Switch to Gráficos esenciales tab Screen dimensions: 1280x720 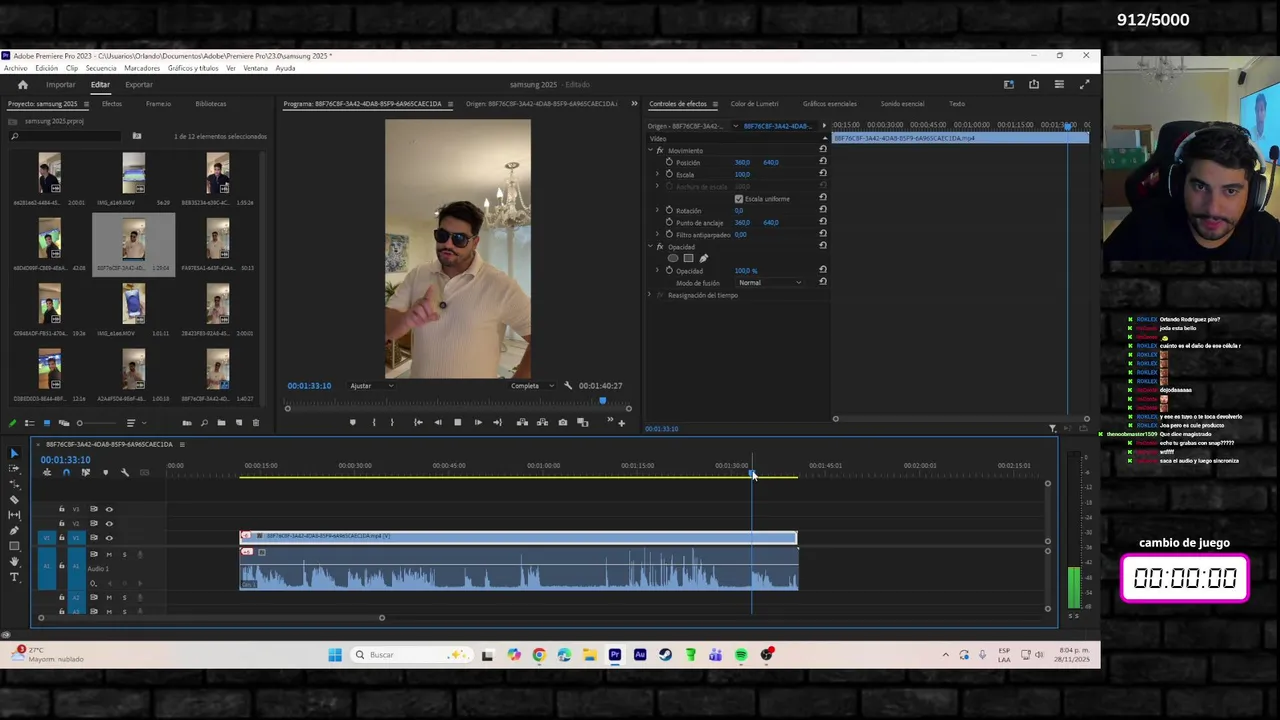829,104
